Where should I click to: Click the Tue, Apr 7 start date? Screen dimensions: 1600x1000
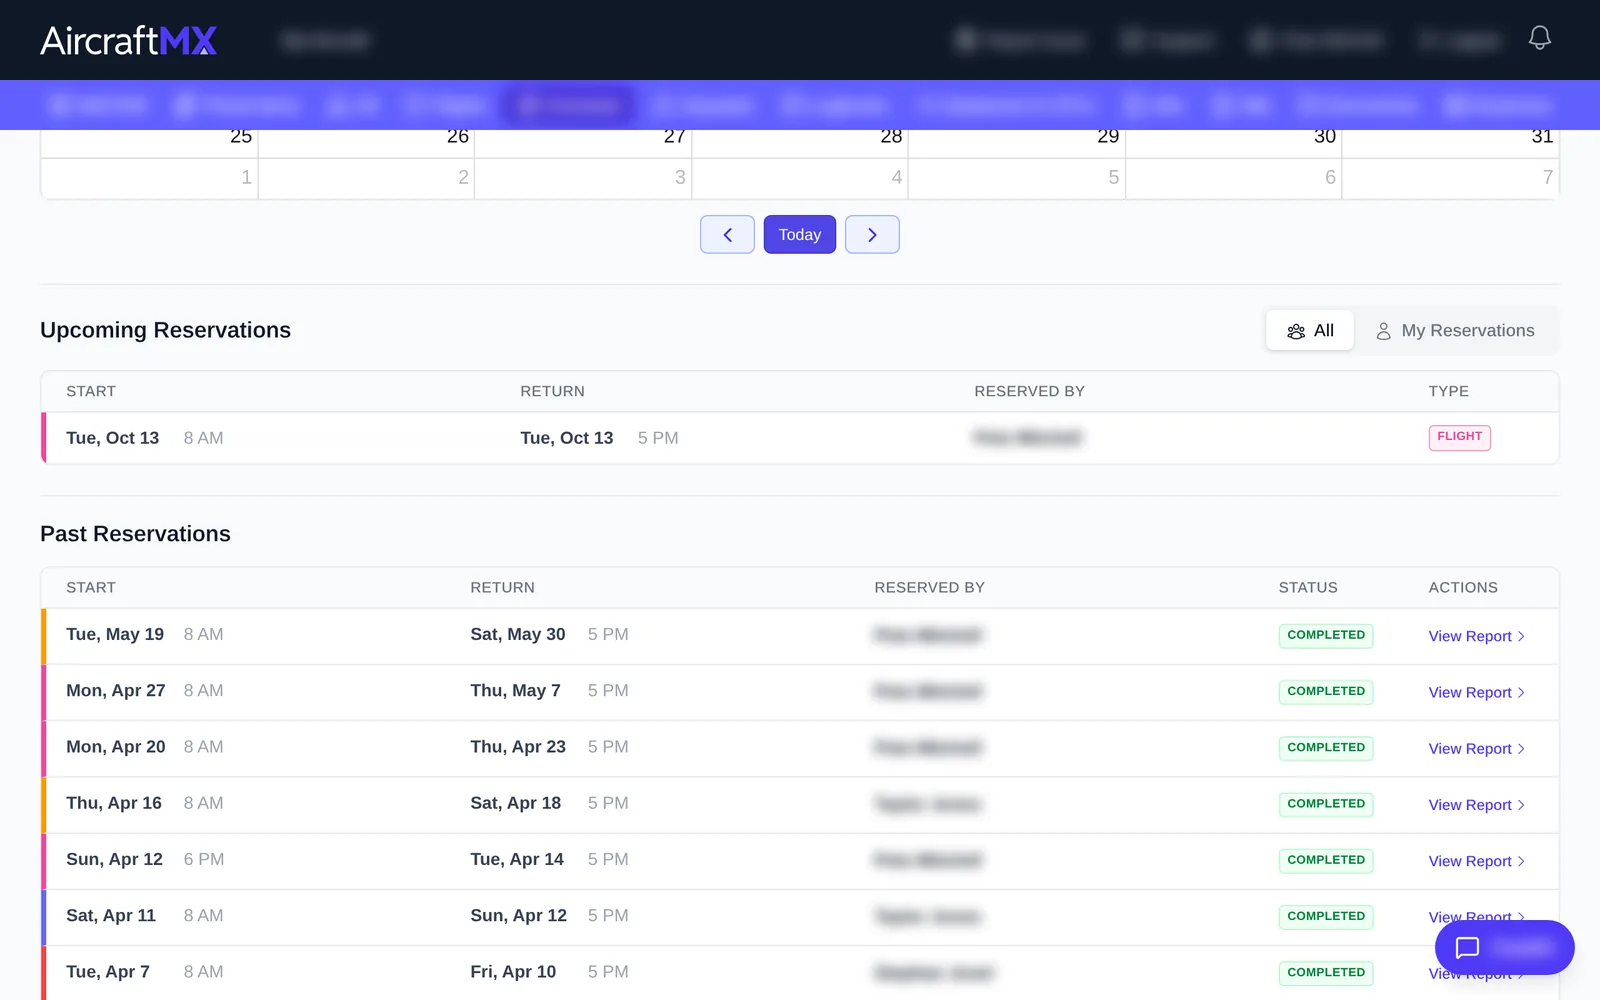coord(108,971)
